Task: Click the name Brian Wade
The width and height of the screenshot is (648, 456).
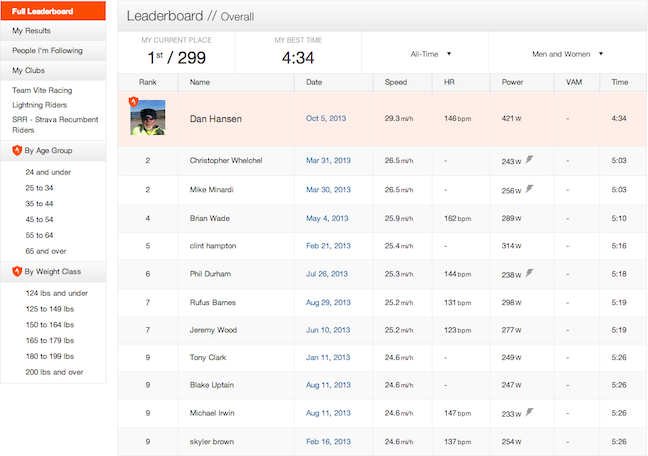Action: (x=210, y=218)
